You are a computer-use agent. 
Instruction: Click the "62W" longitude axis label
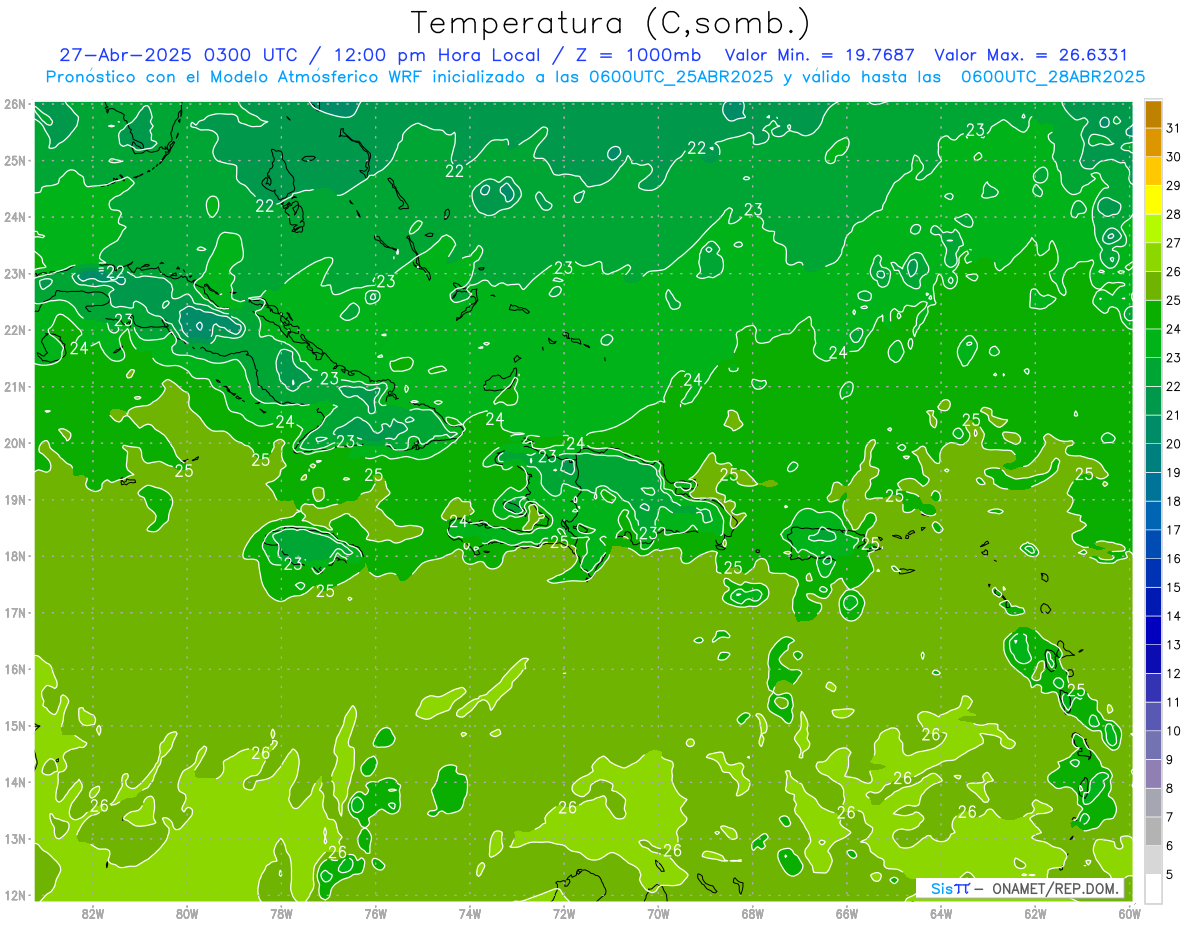click(1035, 913)
